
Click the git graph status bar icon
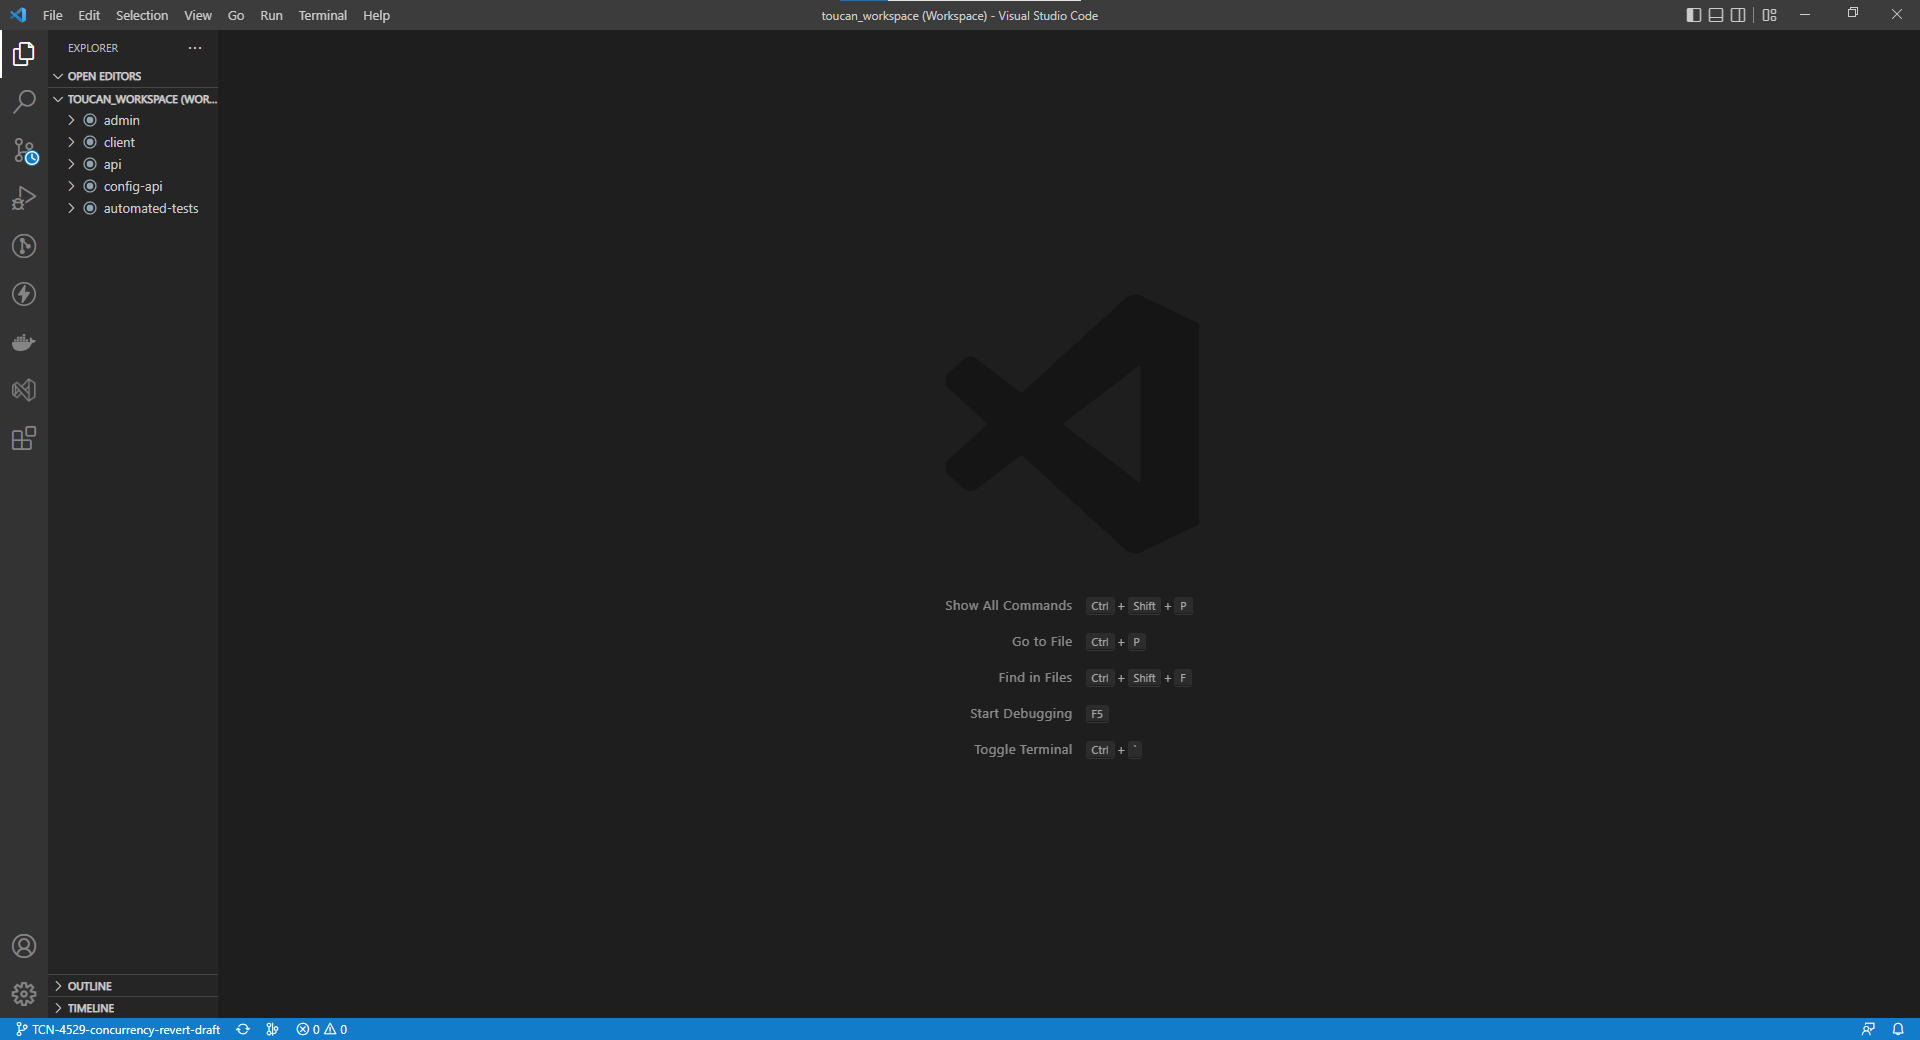(272, 1029)
